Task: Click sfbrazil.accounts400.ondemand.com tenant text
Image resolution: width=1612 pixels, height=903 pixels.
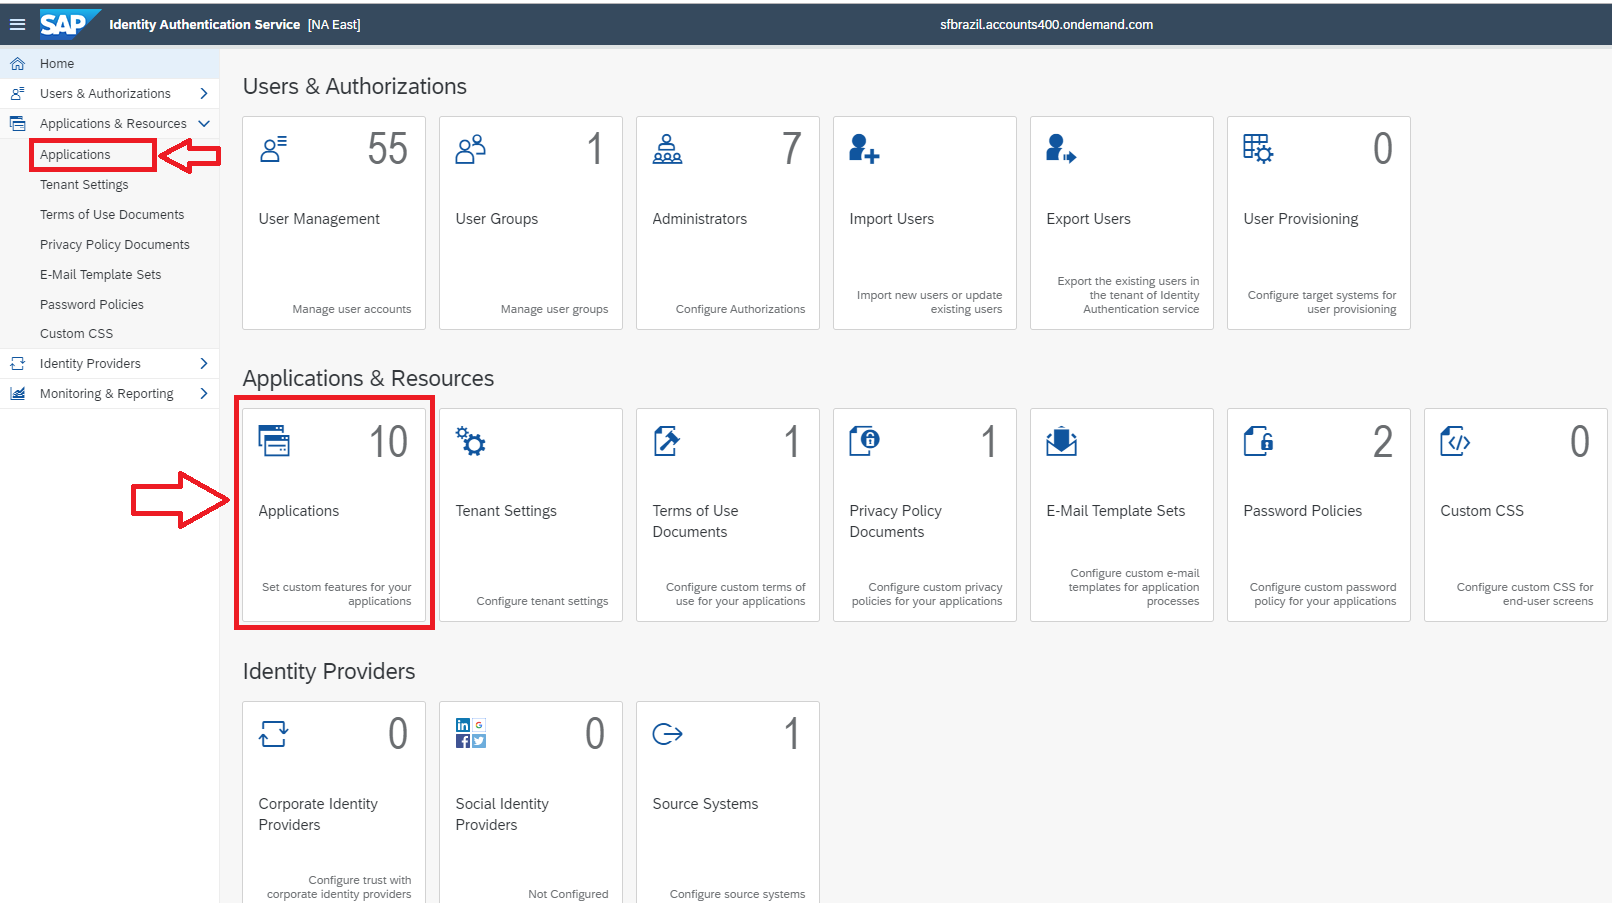Action: tap(1046, 24)
